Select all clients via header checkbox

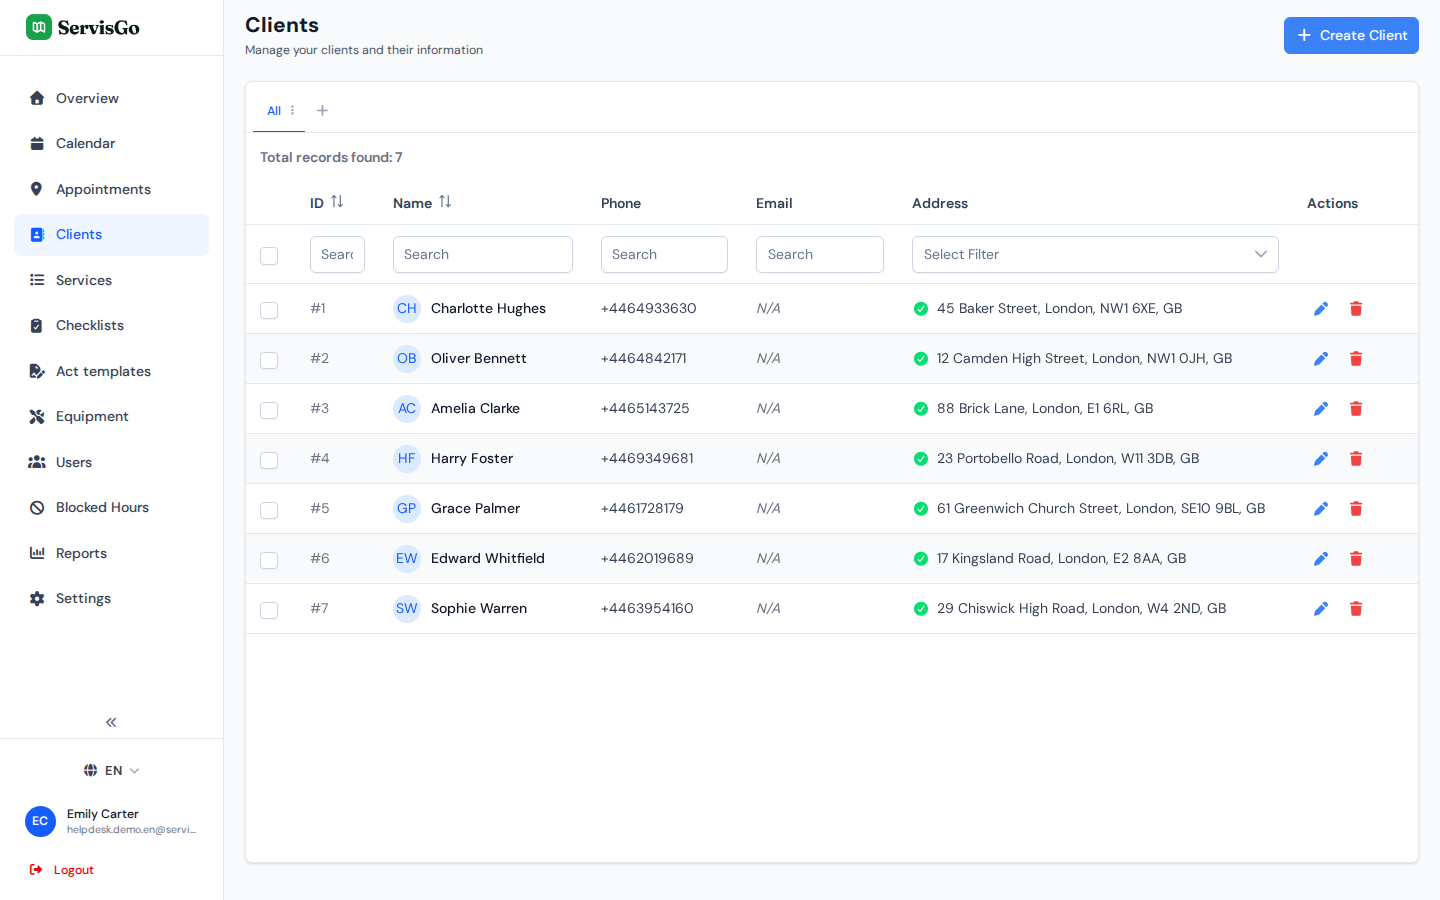click(x=269, y=256)
